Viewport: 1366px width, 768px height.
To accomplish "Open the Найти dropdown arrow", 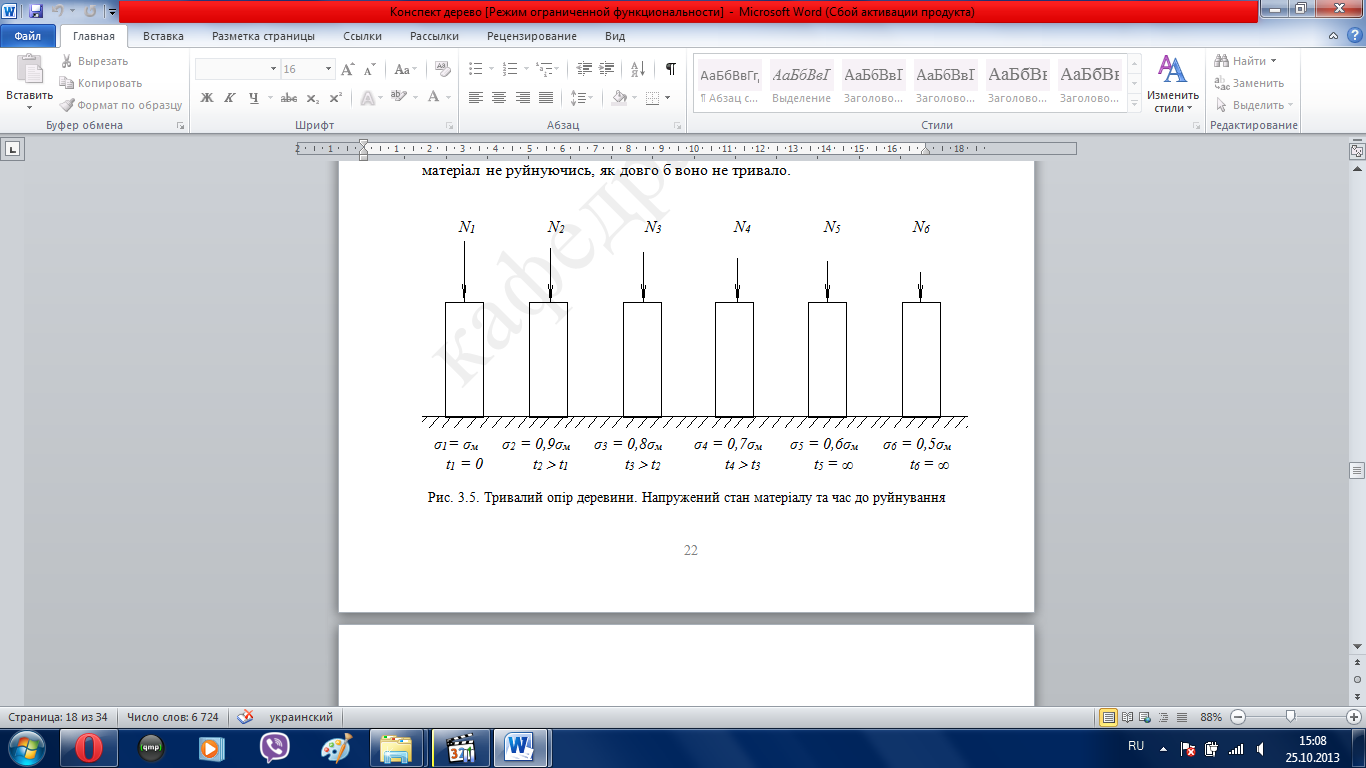I will click(1274, 62).
